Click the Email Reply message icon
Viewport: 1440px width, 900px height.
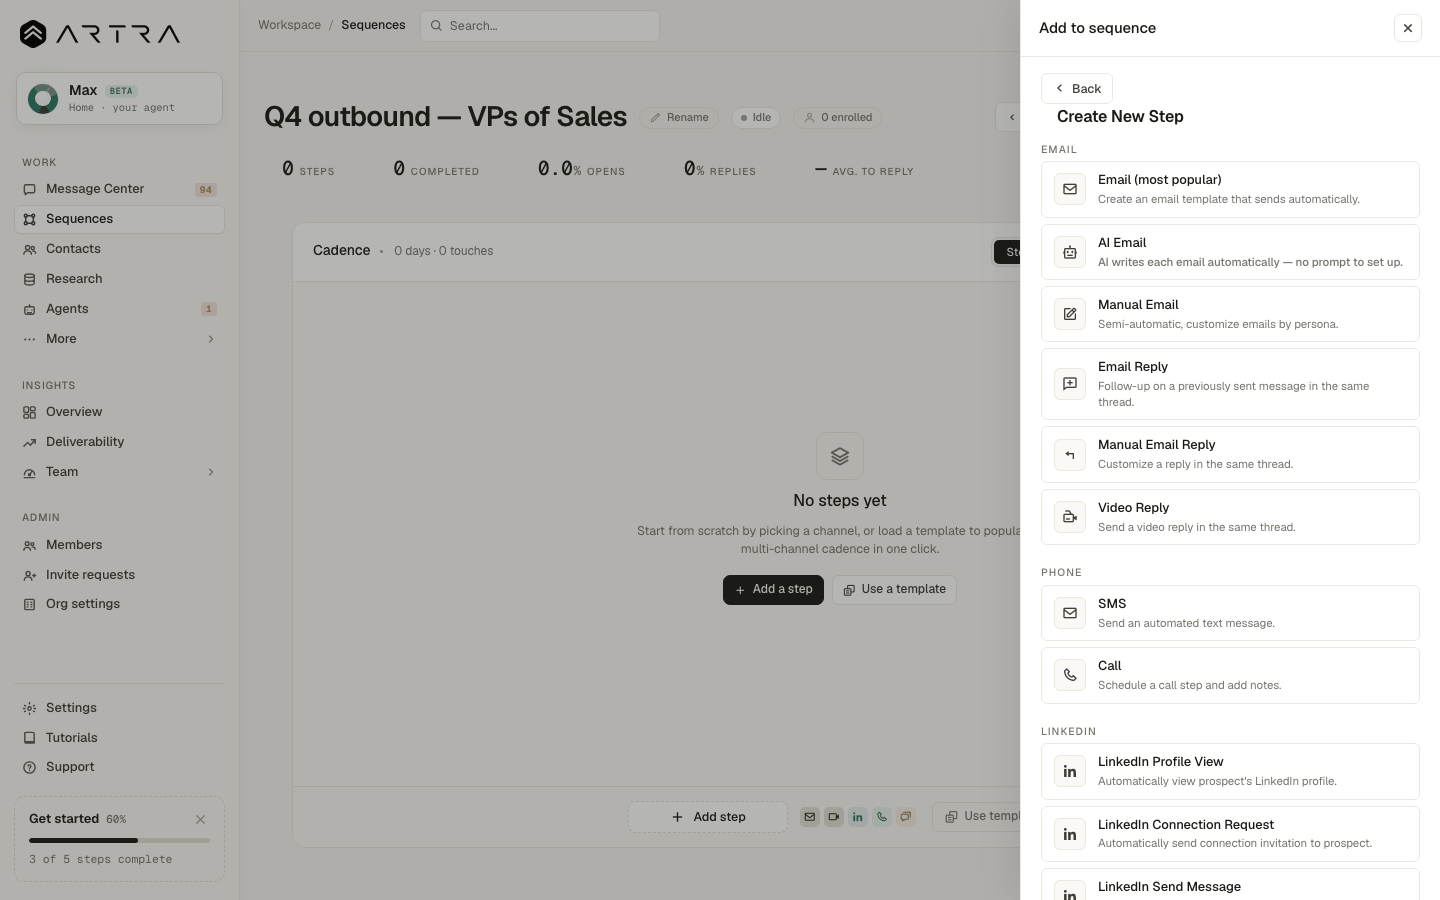(x=1070, y=384)
